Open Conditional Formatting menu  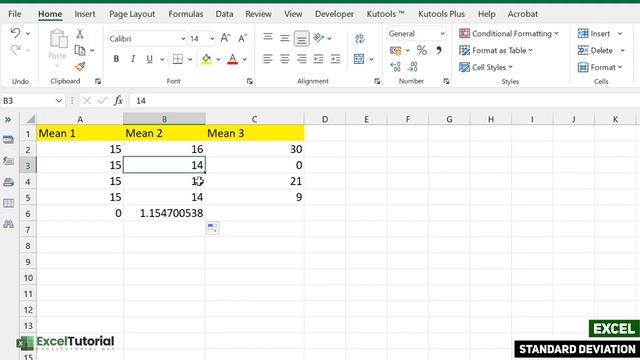tap(509, 33)
